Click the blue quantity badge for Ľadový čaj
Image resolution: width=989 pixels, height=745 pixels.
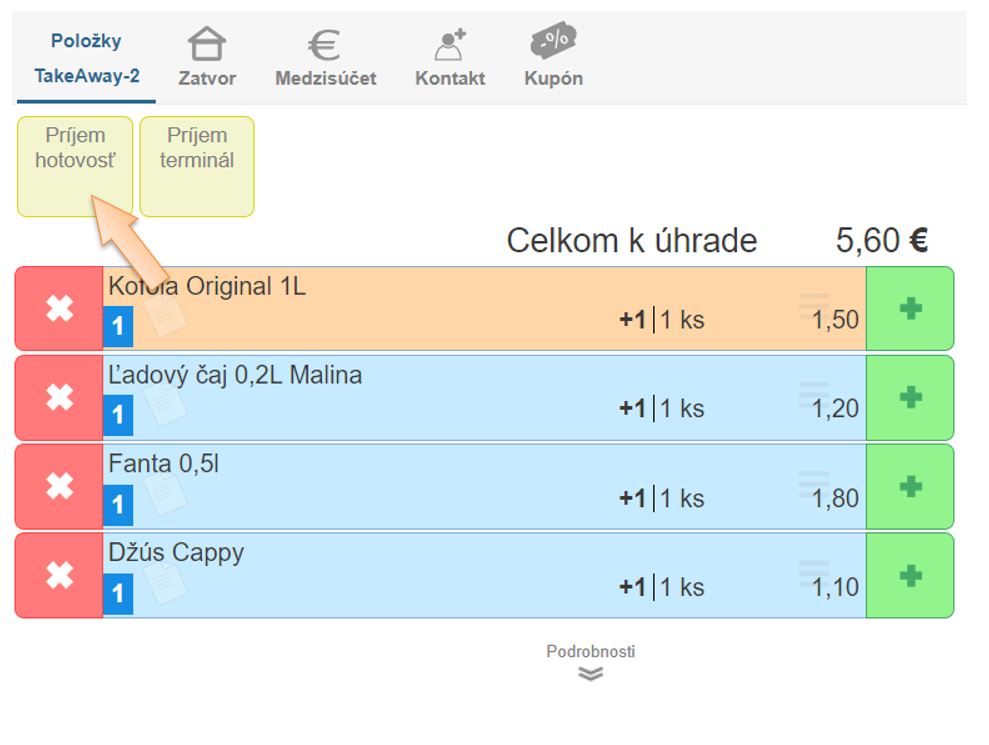[x=118, y=414]
